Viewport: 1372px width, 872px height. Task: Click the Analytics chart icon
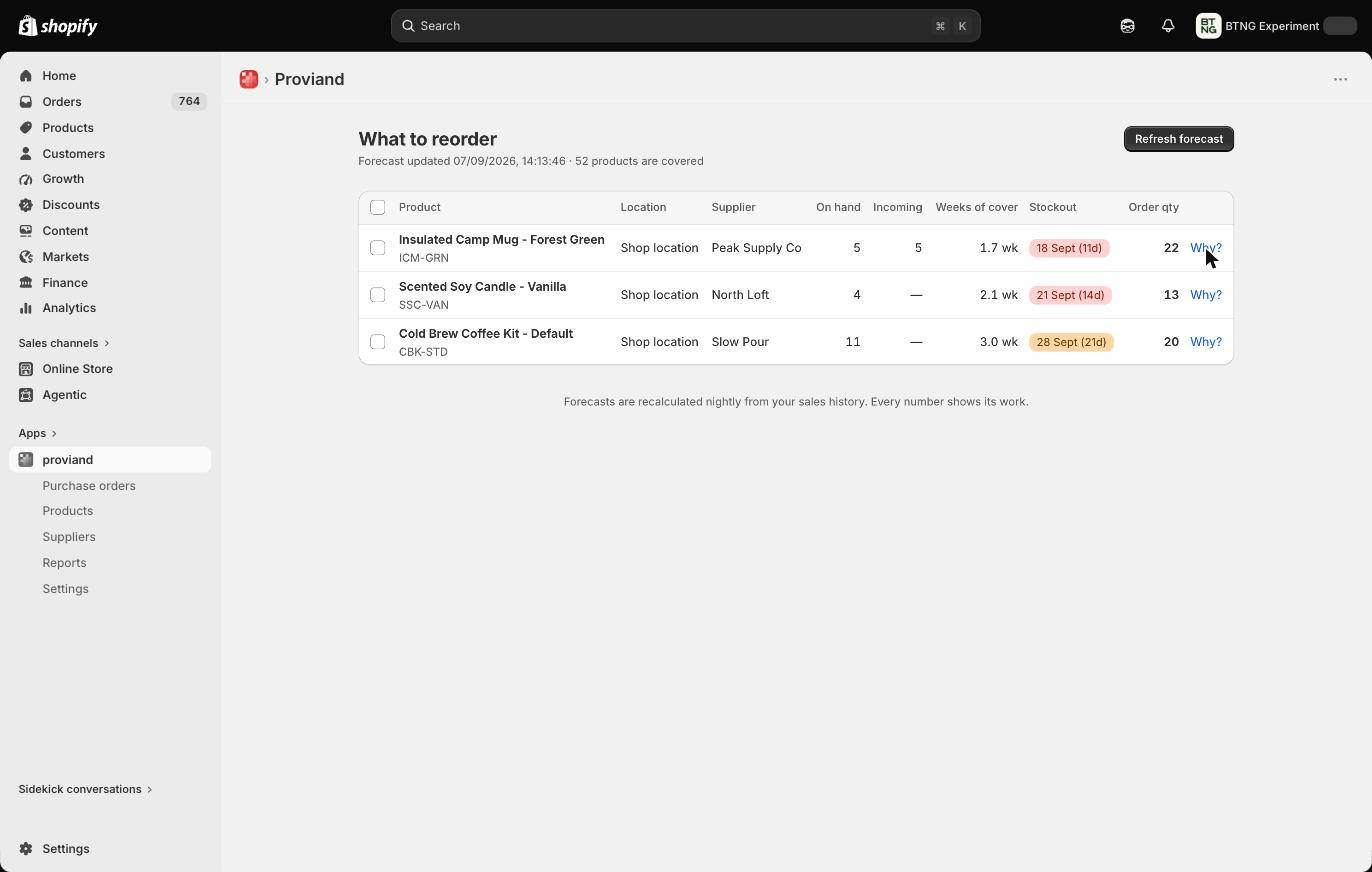tap(26, 308)
